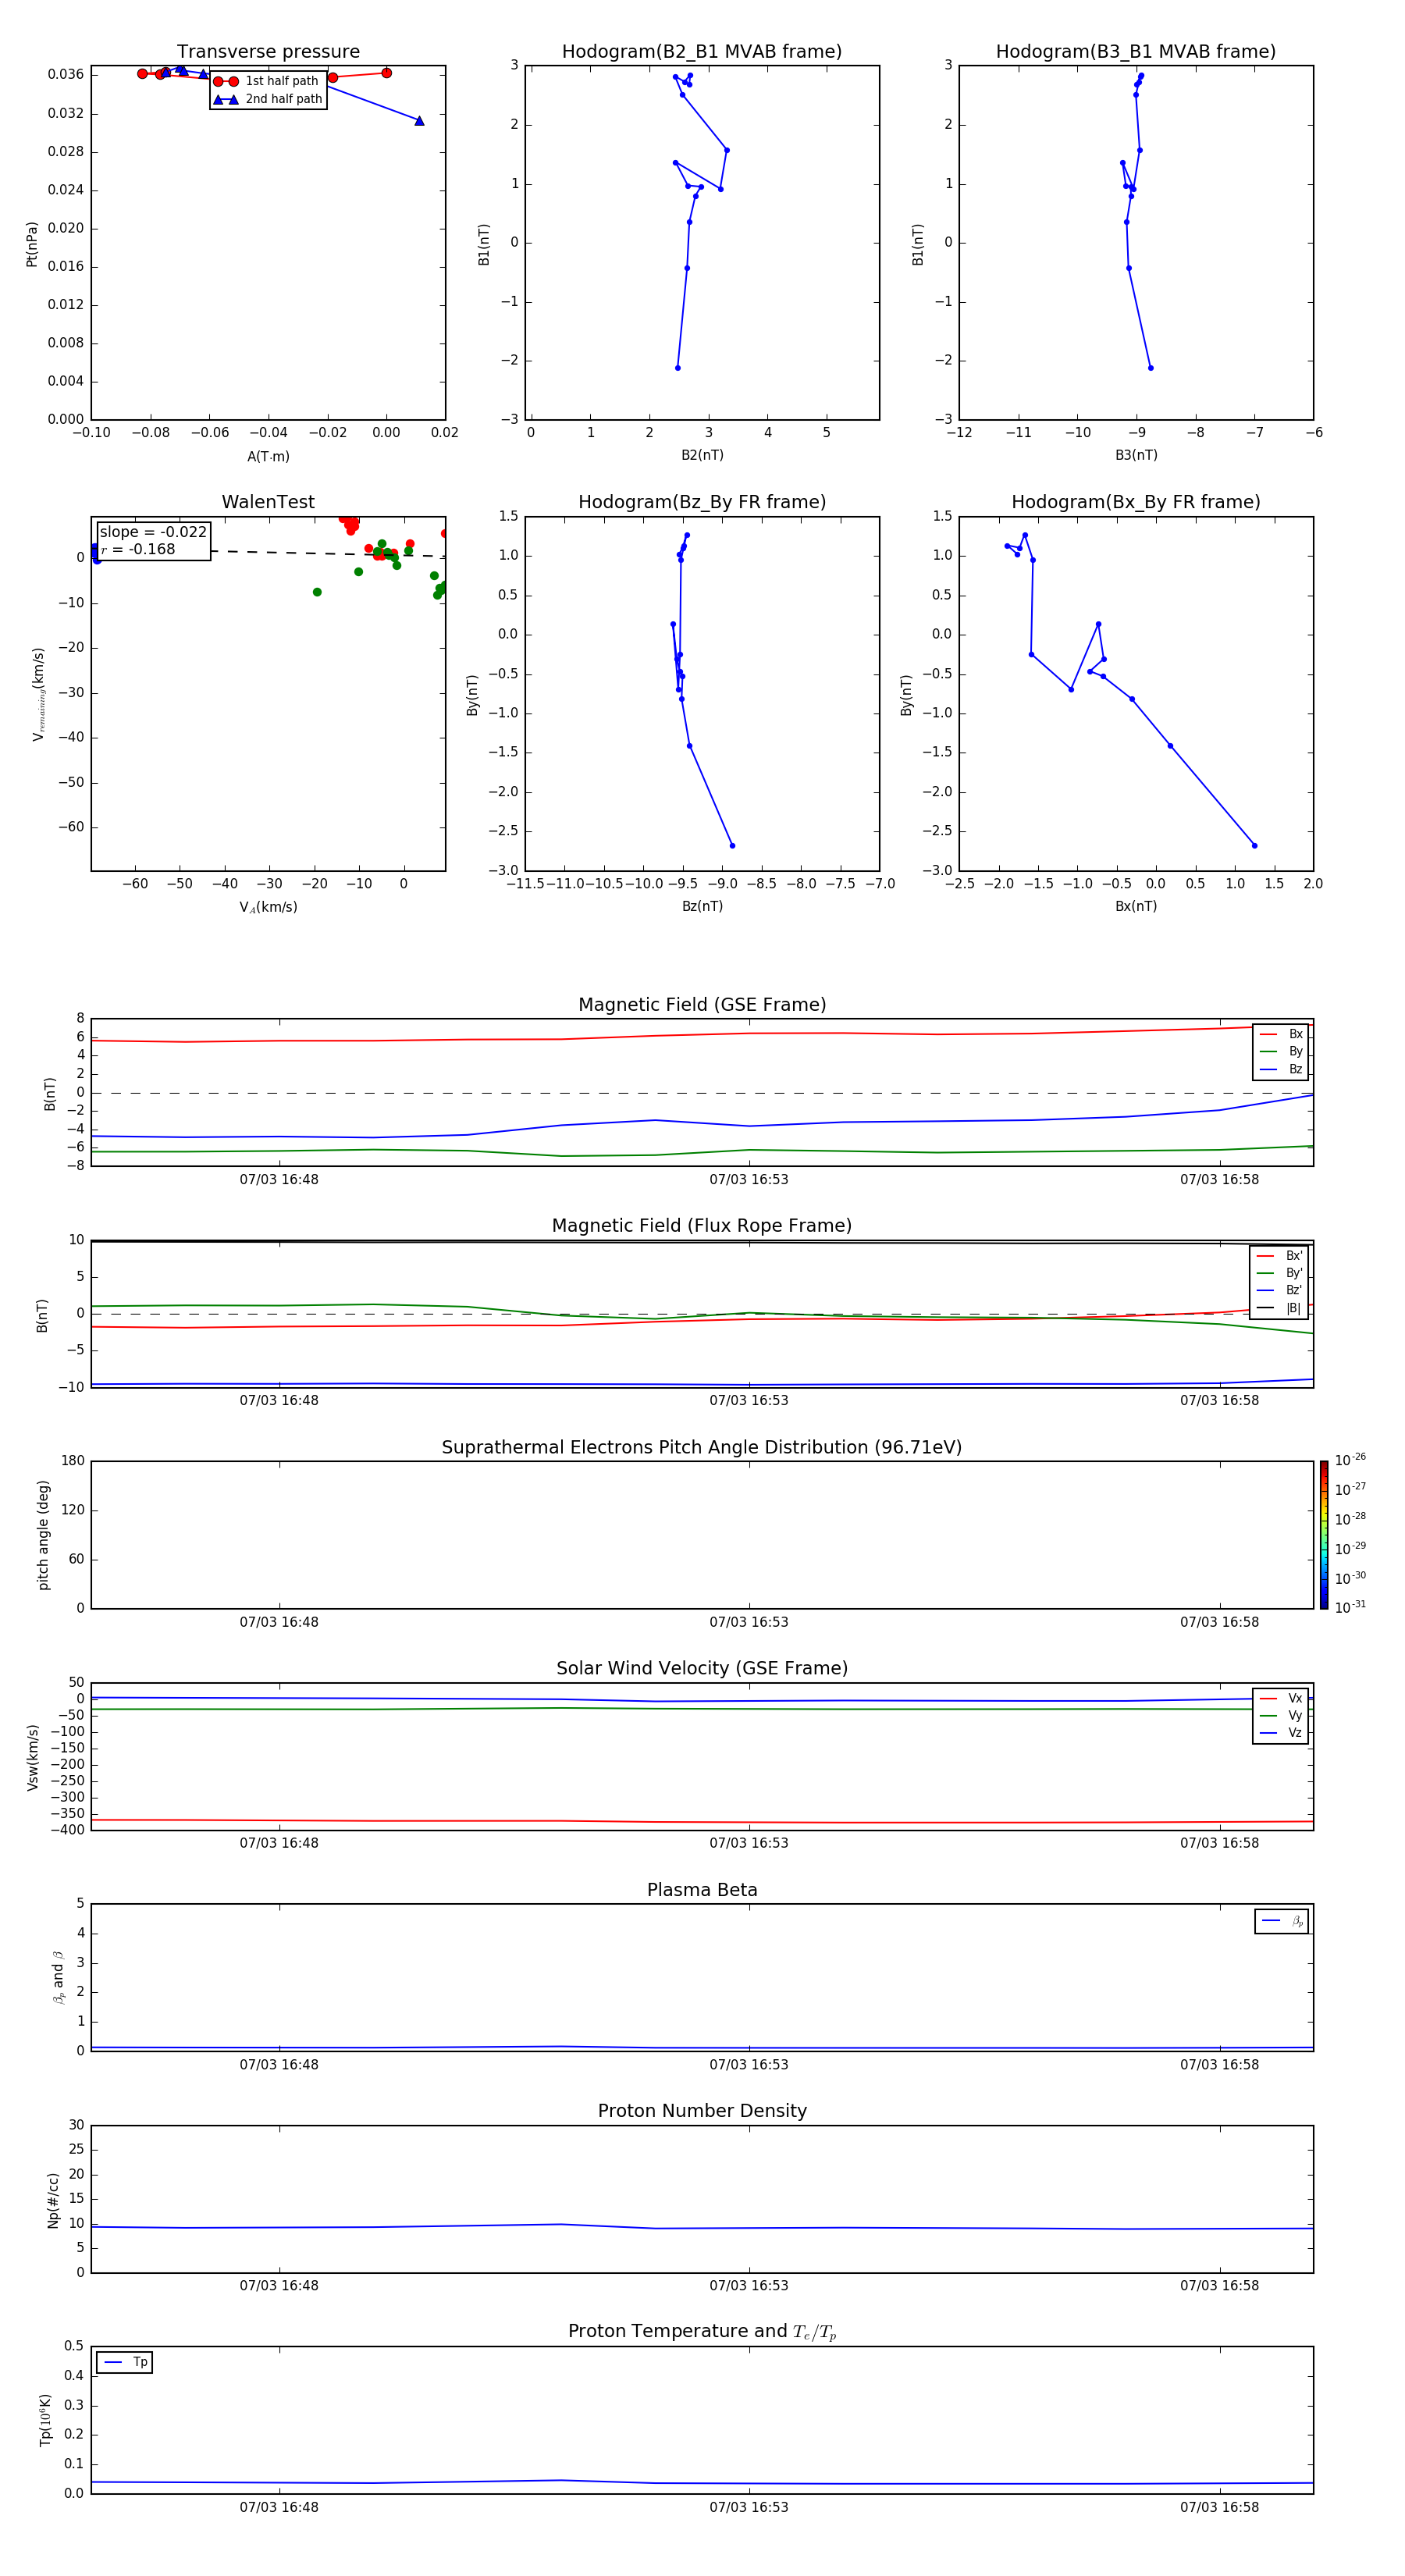The height and width of the screenshot is (2576, 1405).
Task: Click the 'Tp(10^6K)' y-axis label
Action: pyautogui.click(x=45, y=2420)
